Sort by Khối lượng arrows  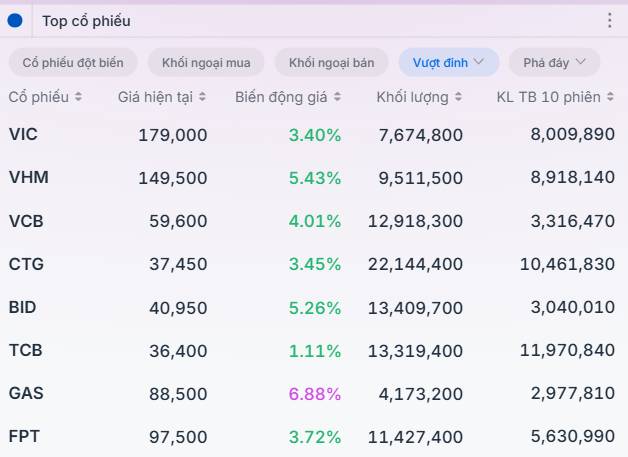458,97
